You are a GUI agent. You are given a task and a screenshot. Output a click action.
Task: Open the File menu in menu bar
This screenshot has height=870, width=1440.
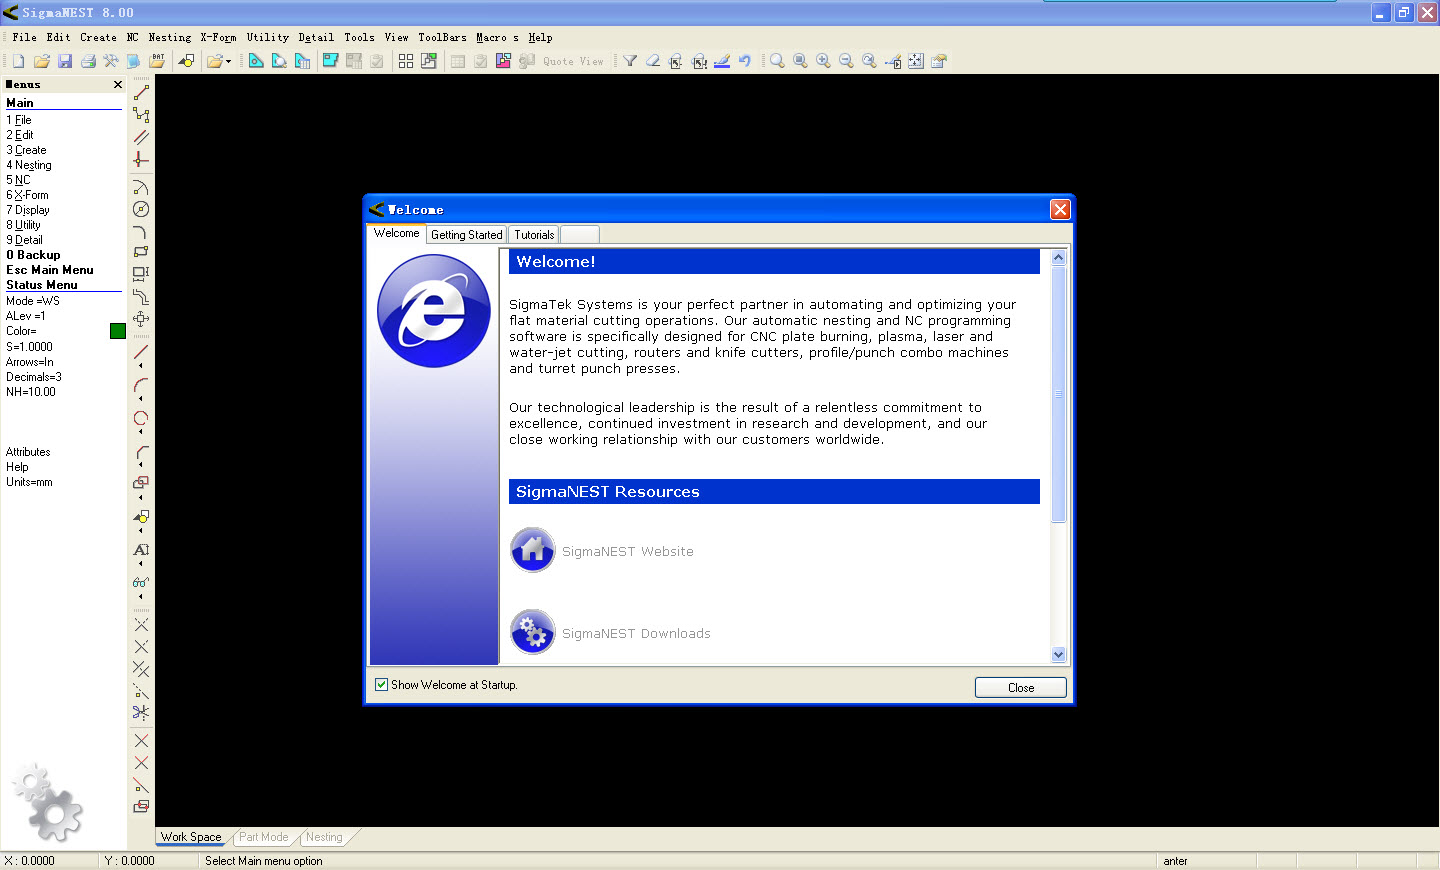click(x=25, y=37)
